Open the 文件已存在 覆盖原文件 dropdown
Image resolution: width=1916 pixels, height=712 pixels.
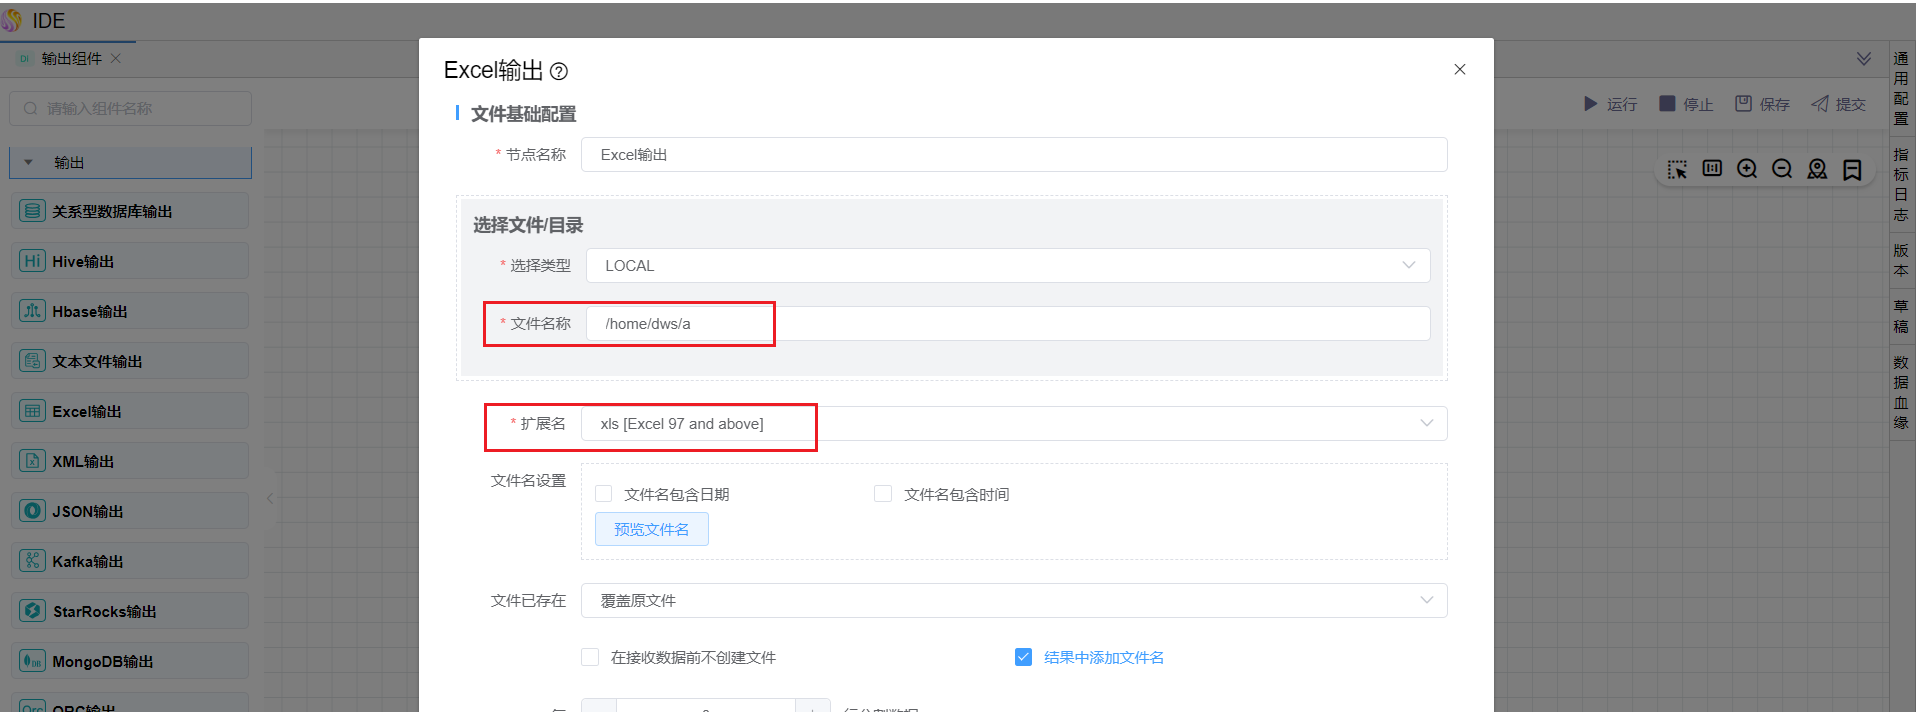point(1014,601)
